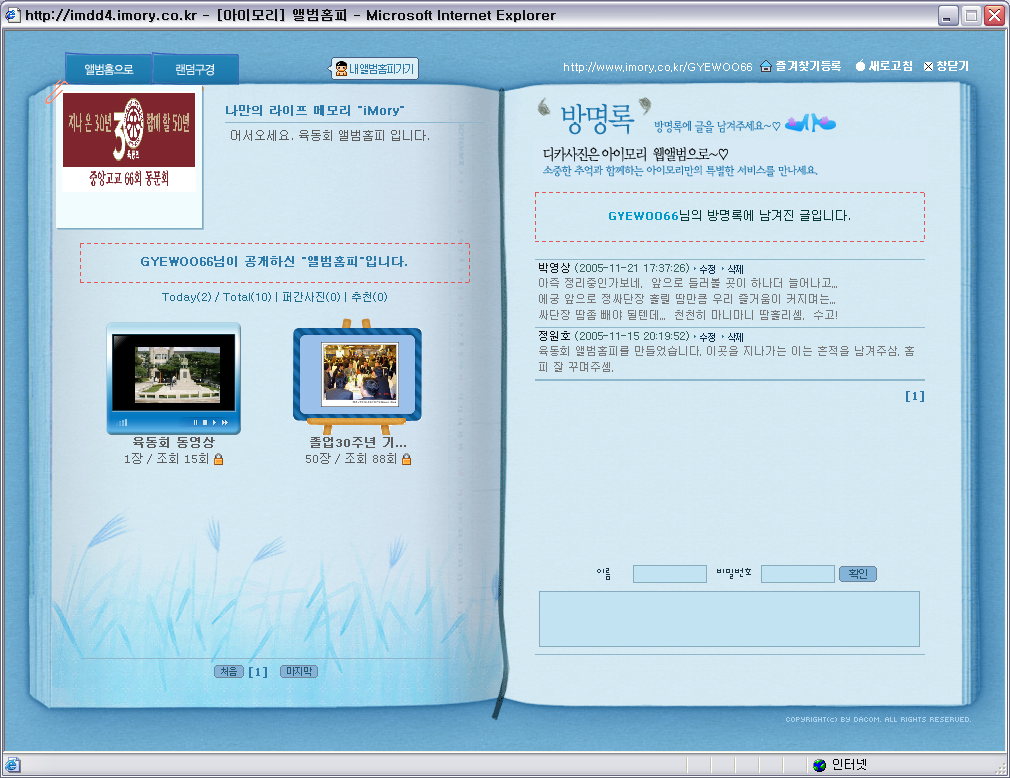Open the 랜덤구경 tab
The height and width of the screenshot is (778, 1010).
195,69
